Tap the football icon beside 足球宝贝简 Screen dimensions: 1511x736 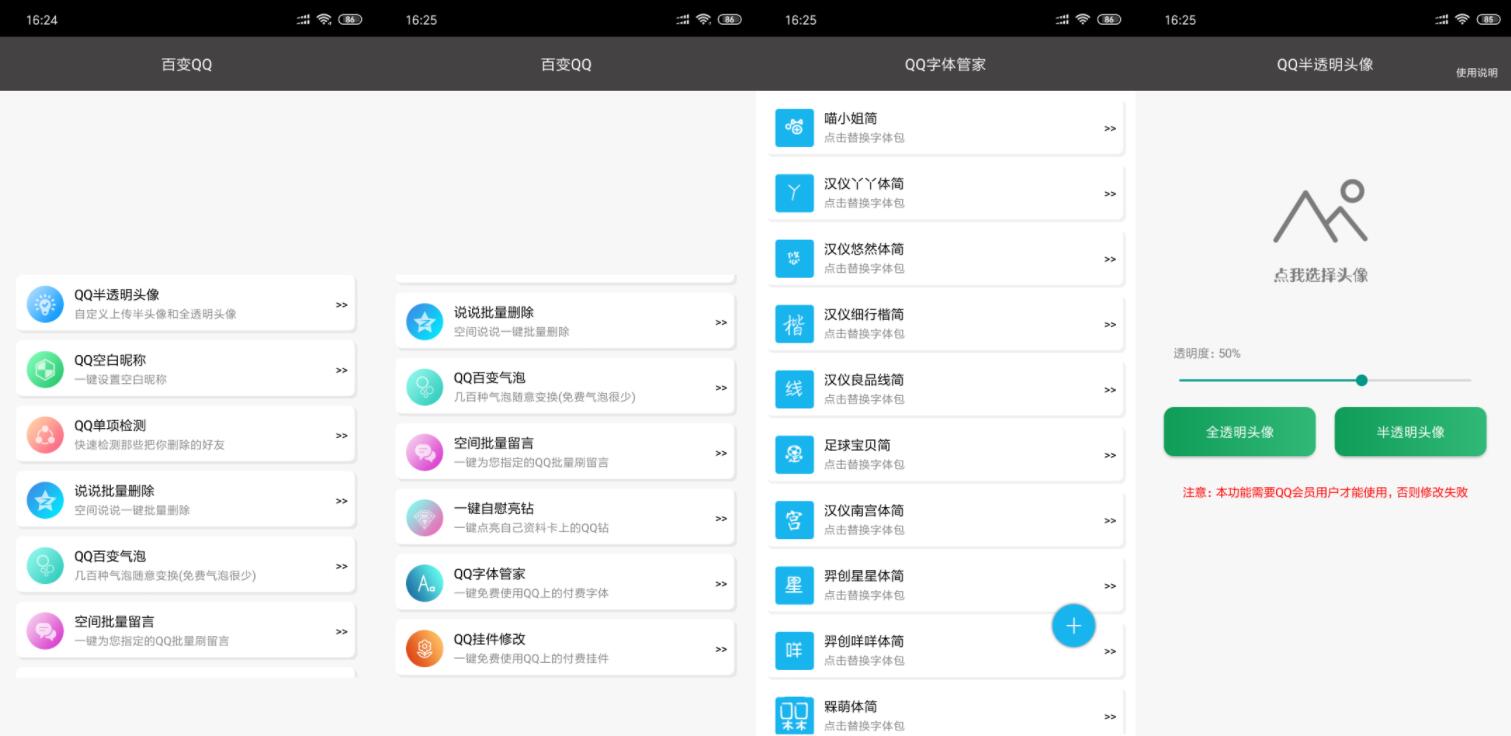[x=794, y=455]
